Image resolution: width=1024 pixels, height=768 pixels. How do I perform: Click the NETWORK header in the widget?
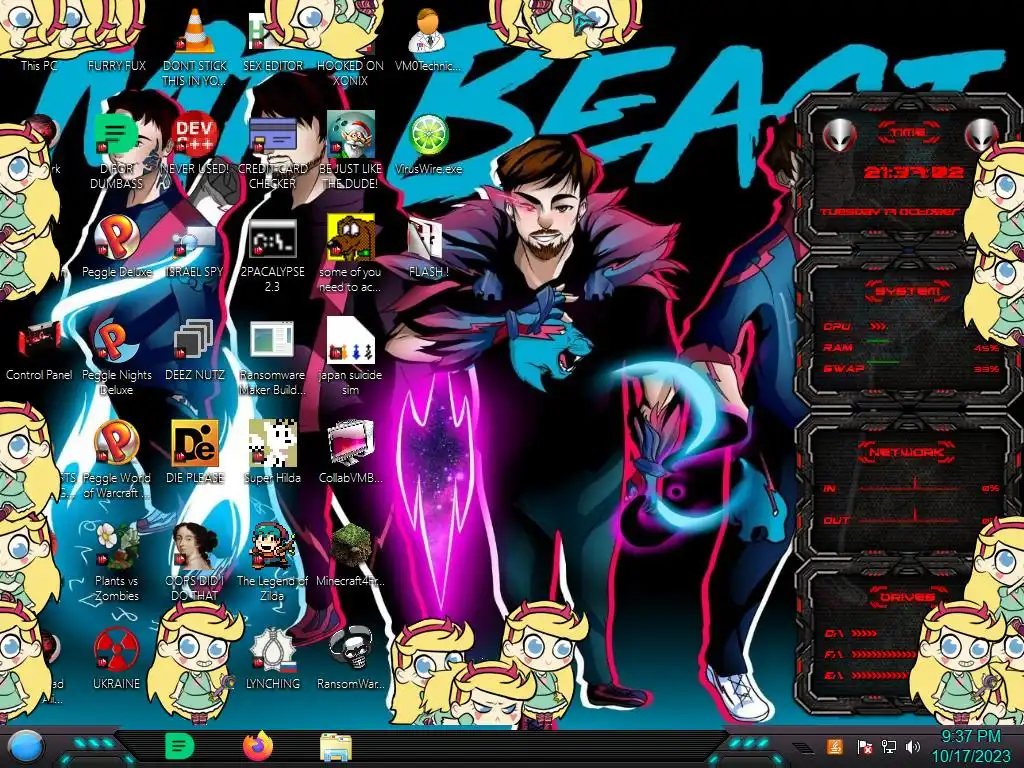906,451
